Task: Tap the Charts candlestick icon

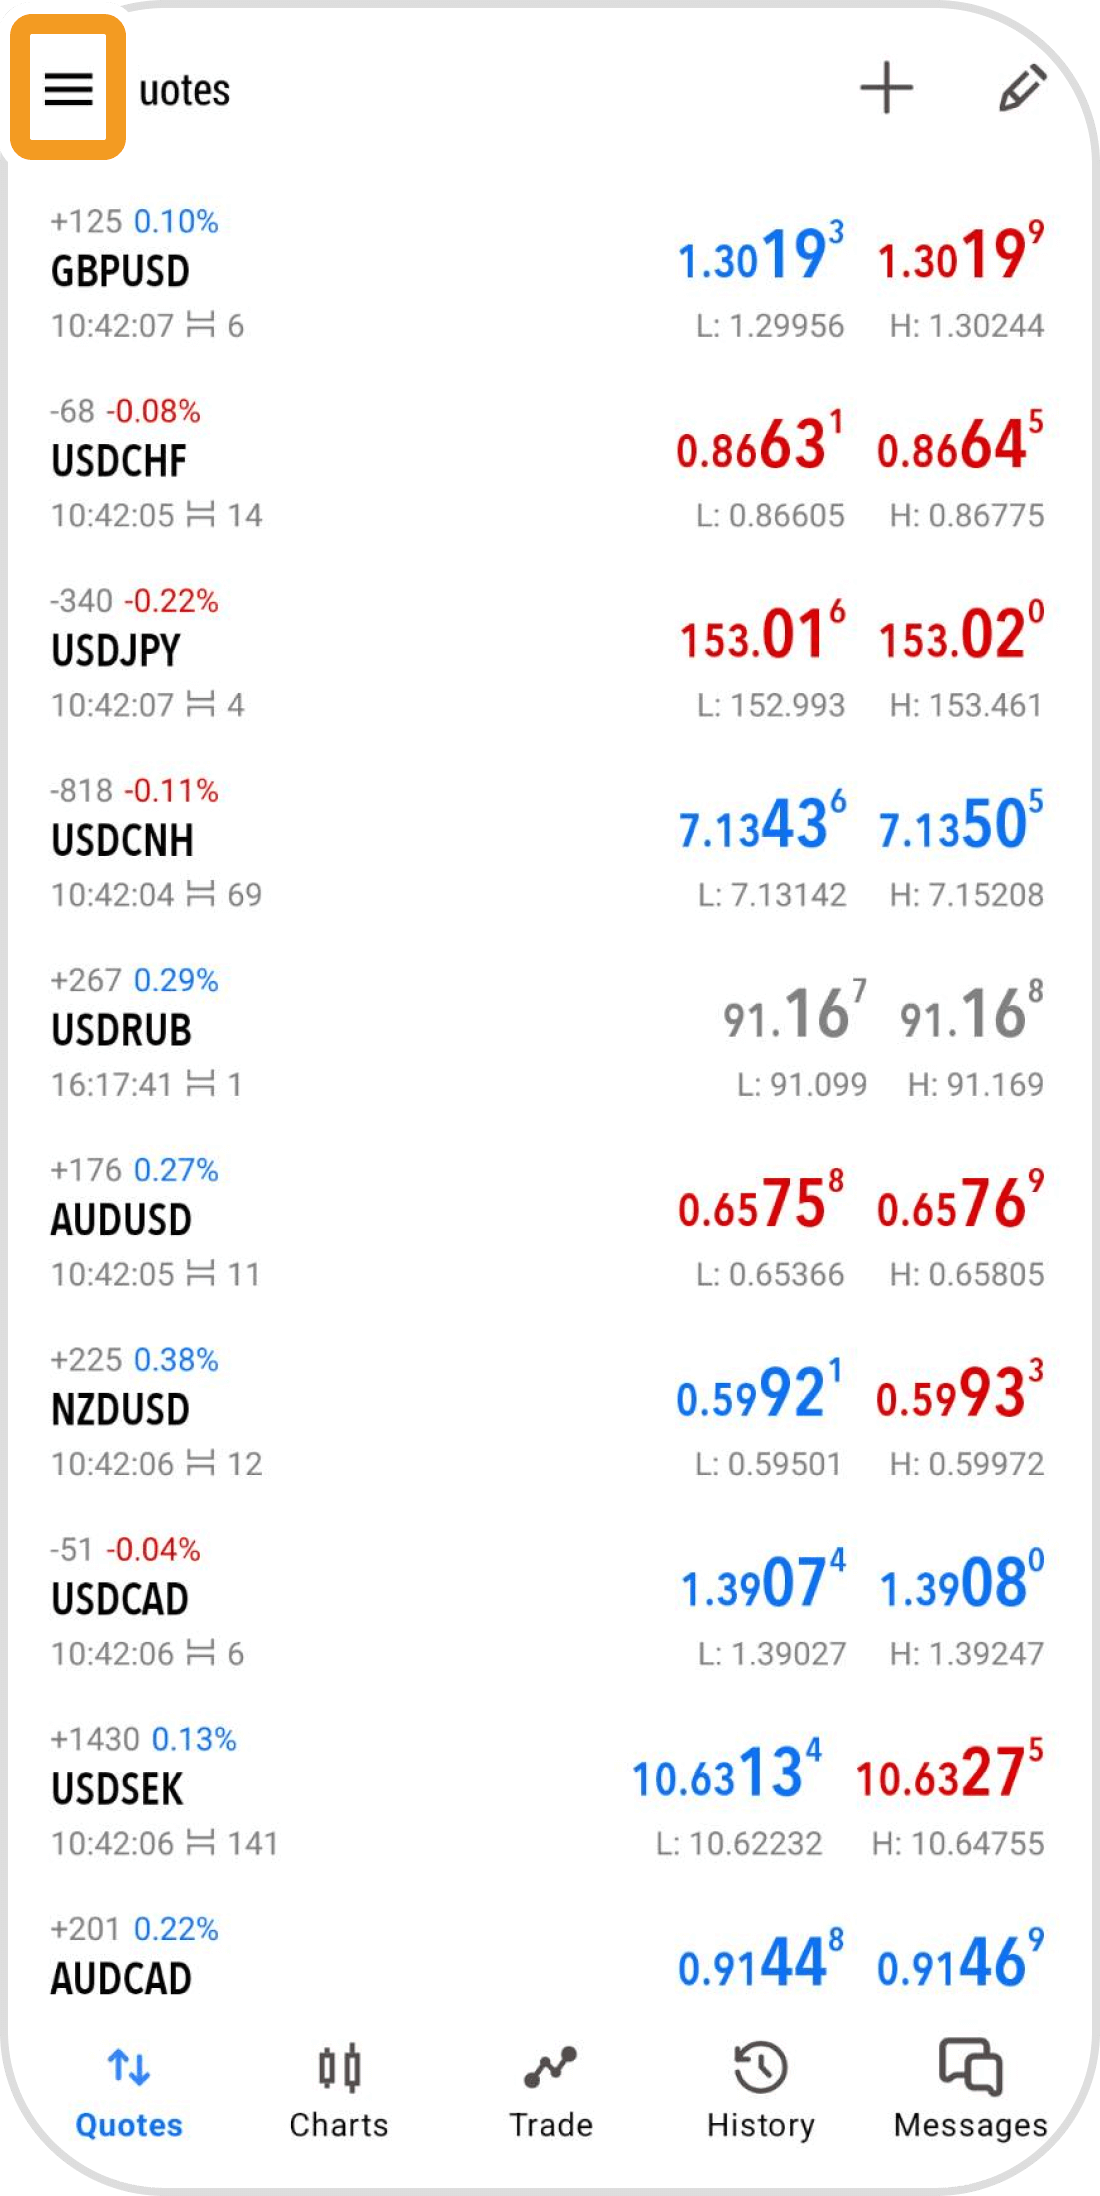Action: 339,2067
